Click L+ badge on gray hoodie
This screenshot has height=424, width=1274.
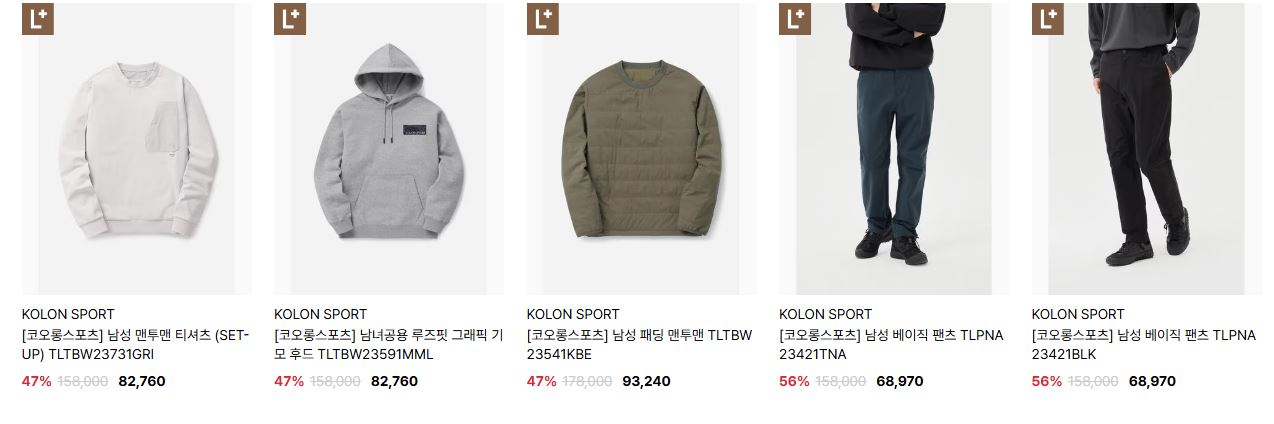290,19
